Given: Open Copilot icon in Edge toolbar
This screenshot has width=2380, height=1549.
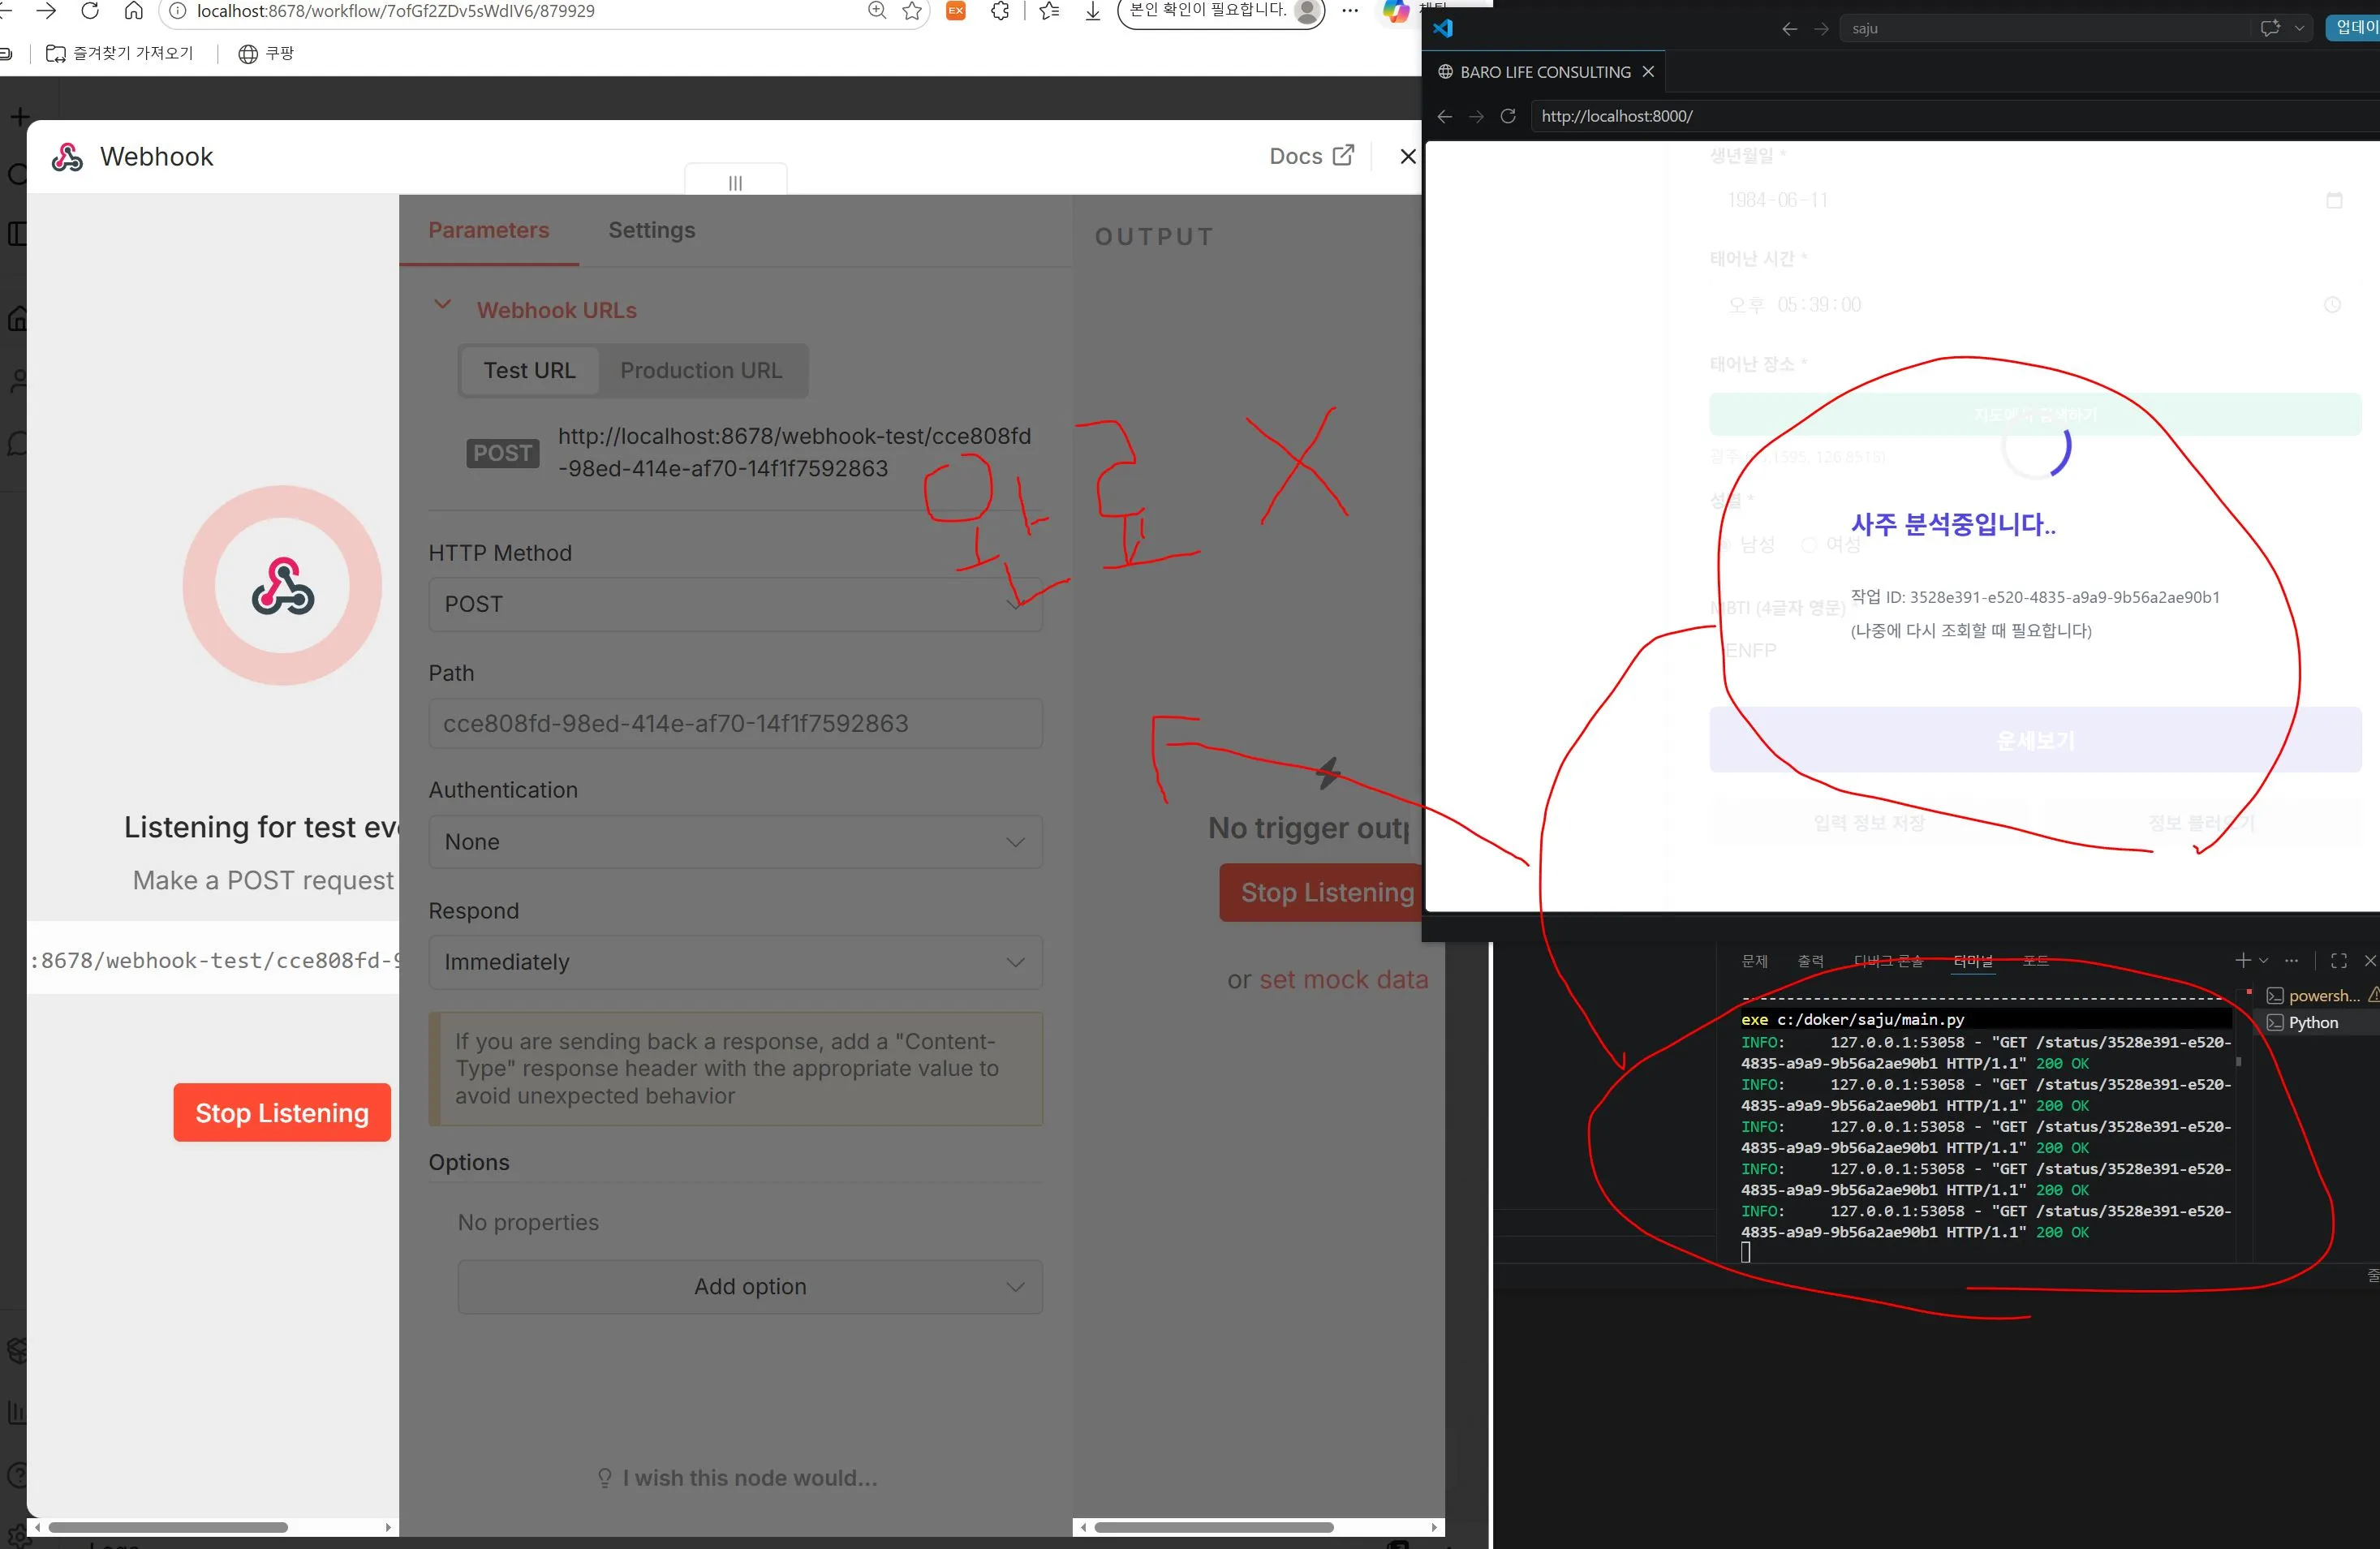Looking at the screenshot, I should click(x=1395, y=11).
